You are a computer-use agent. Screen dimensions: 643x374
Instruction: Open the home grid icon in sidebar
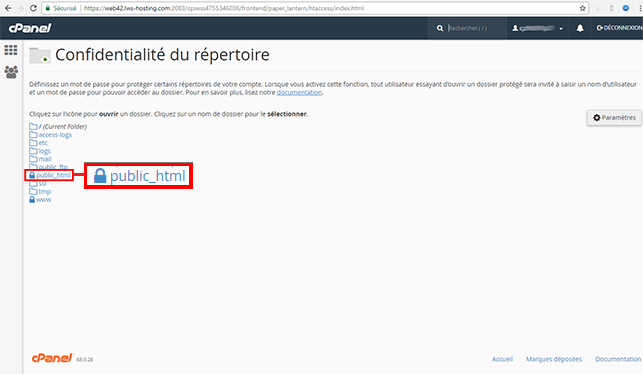[x=11, y=50]
